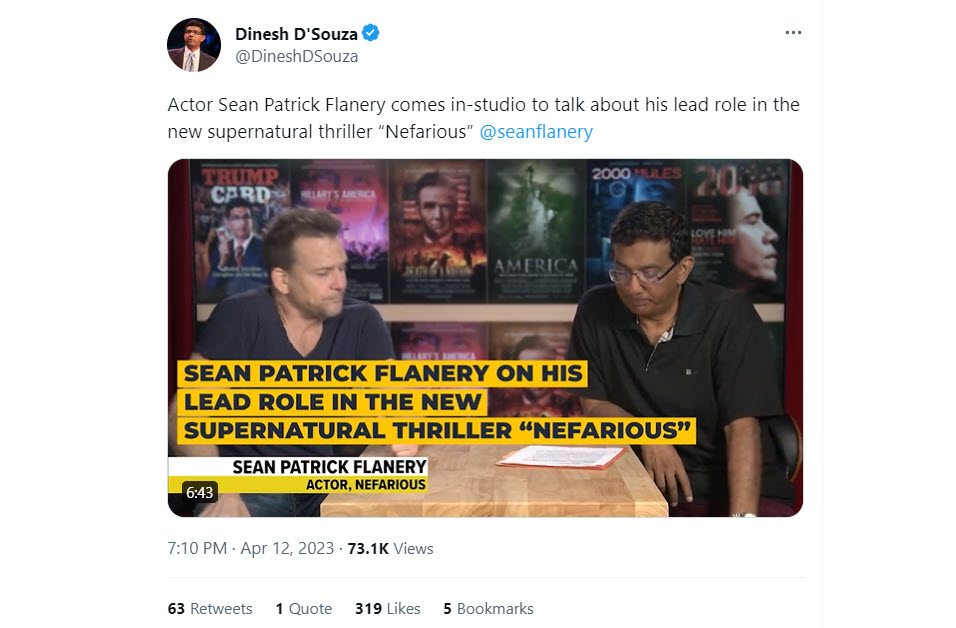Click the America poster in the video
Image resolution: width=956 pixels, height=628 pixels.
click(535, 230)
